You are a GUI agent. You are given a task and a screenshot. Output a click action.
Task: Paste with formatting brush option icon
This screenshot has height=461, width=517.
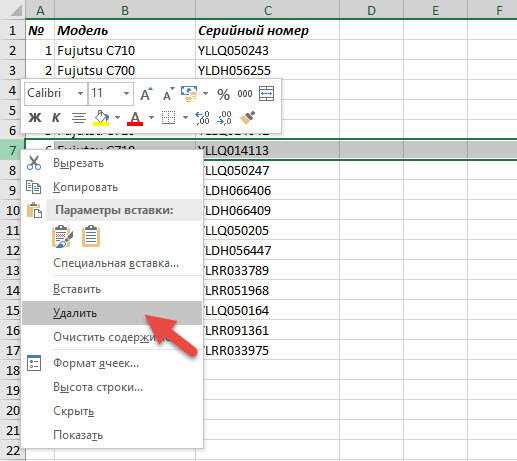(x=62, y=236)
